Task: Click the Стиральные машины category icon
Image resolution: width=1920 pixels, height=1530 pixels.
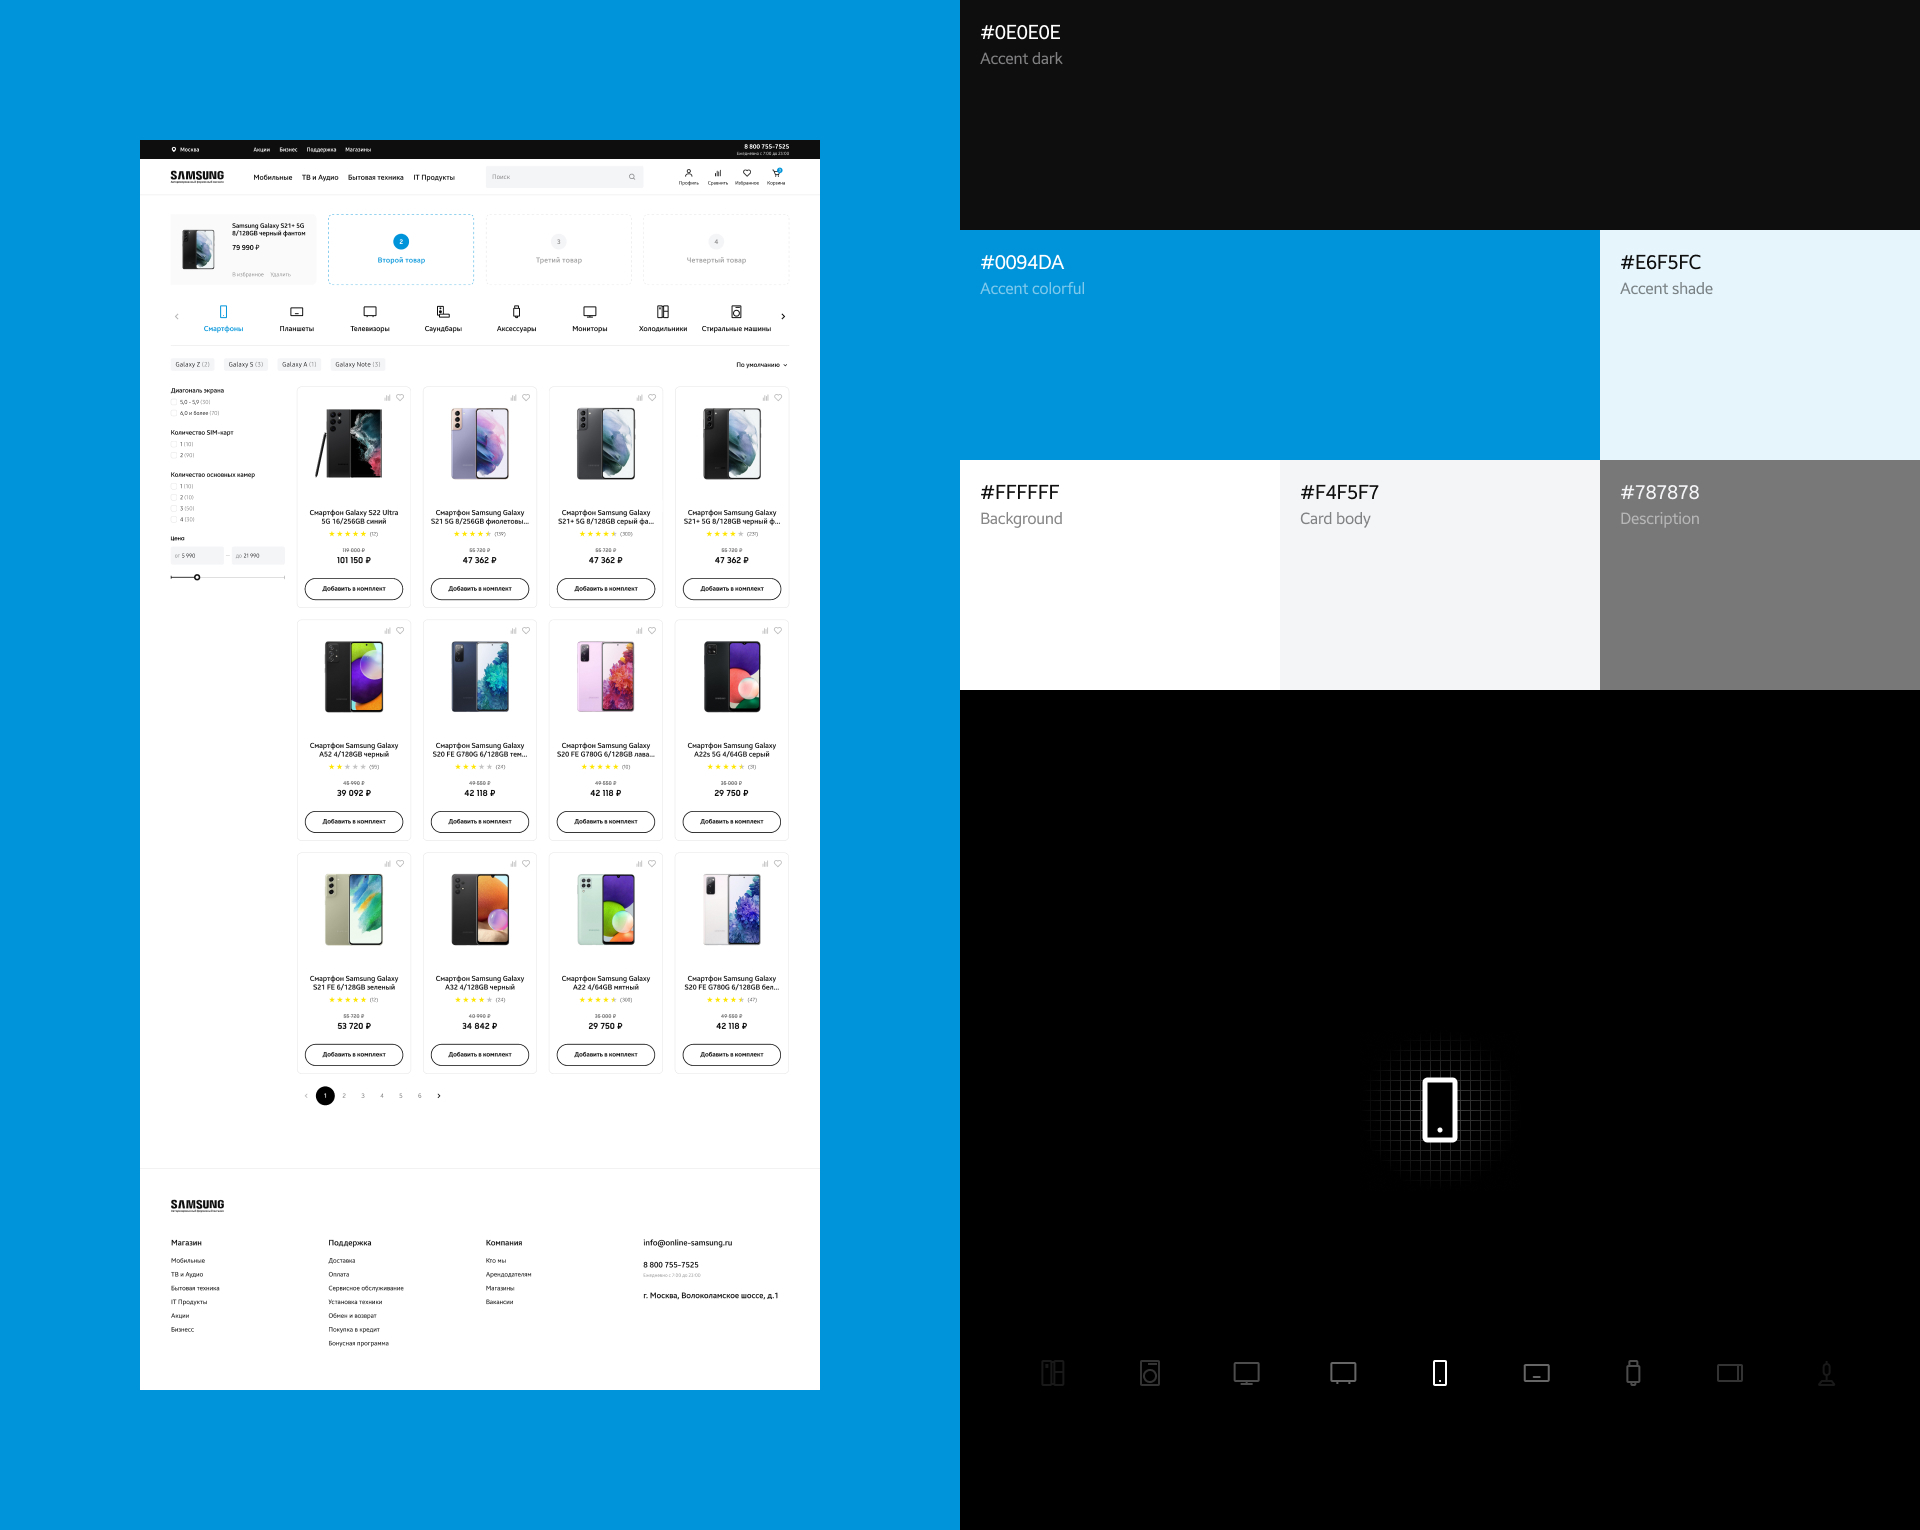Action: (736, 313)
